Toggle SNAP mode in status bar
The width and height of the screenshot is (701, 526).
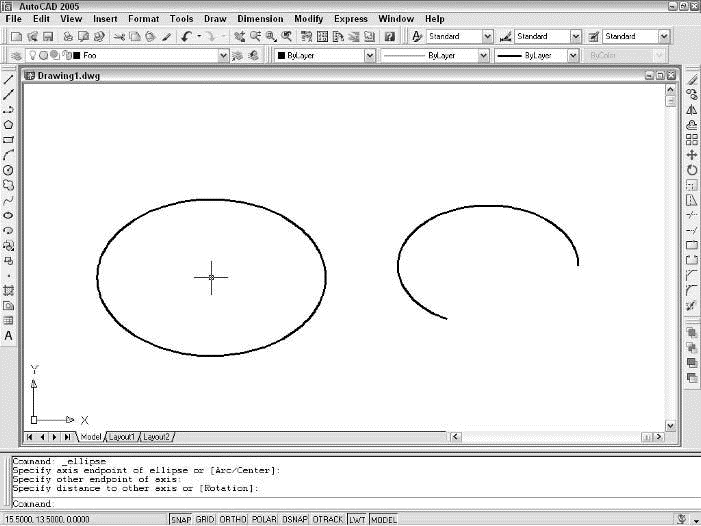tap(181, 519)
